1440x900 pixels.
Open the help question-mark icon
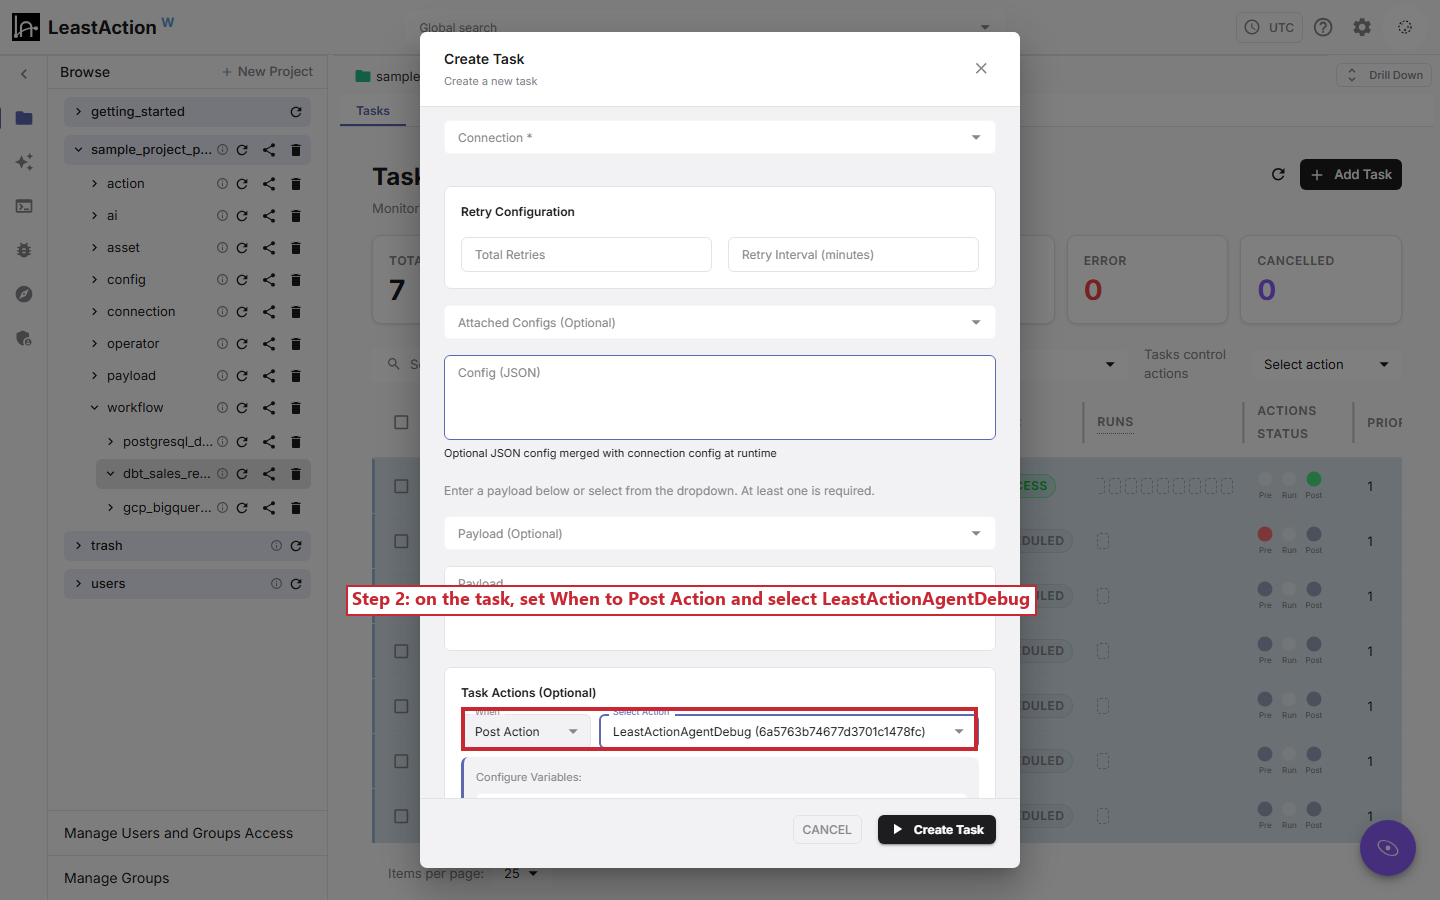1323,28
